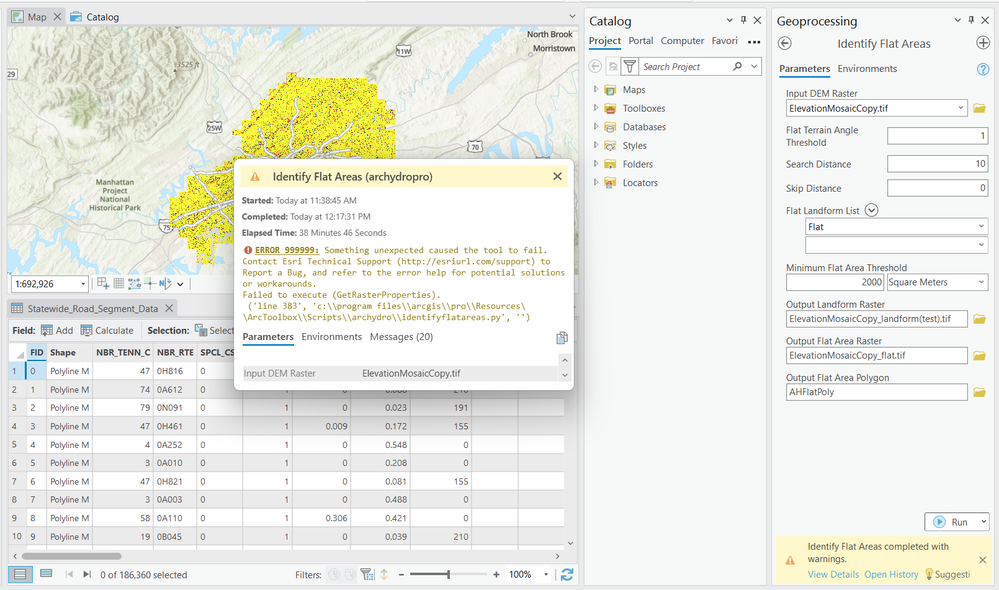The height and width of the screenshot is (590, 999).
Task: Click the Open History link
Action: [891, 574]
